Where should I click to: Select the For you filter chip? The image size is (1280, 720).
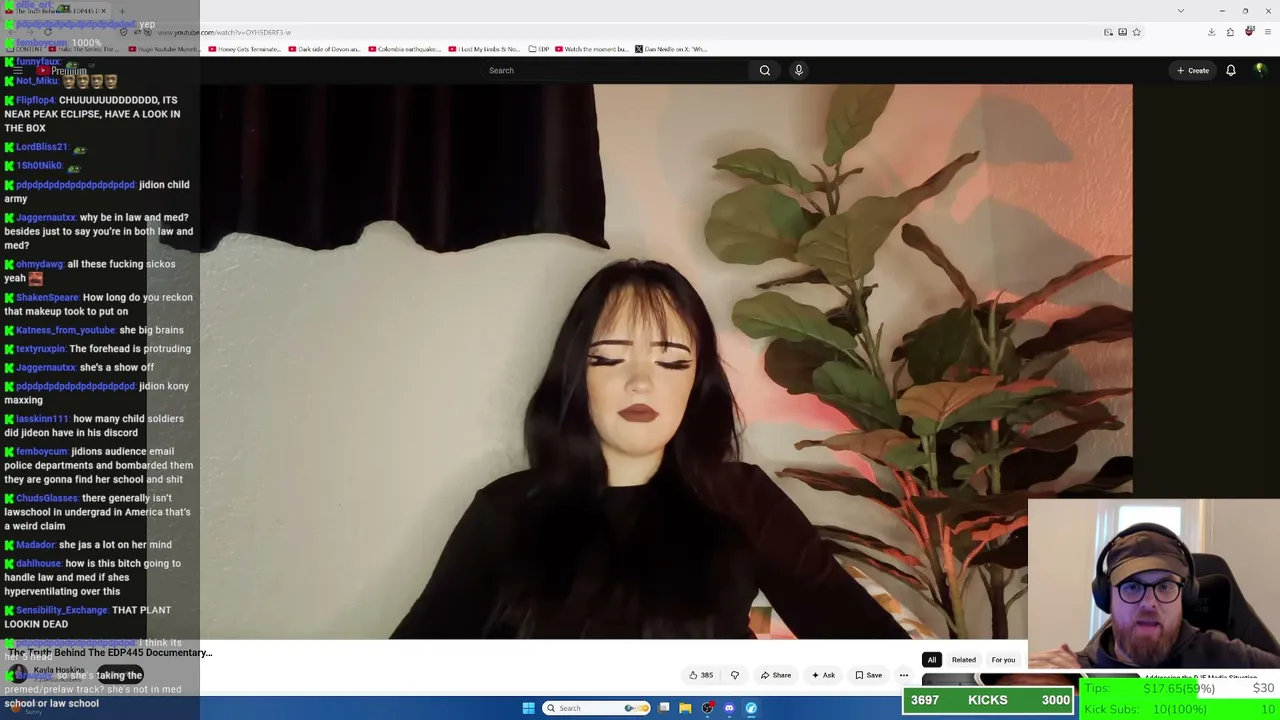click(1003, 660)
